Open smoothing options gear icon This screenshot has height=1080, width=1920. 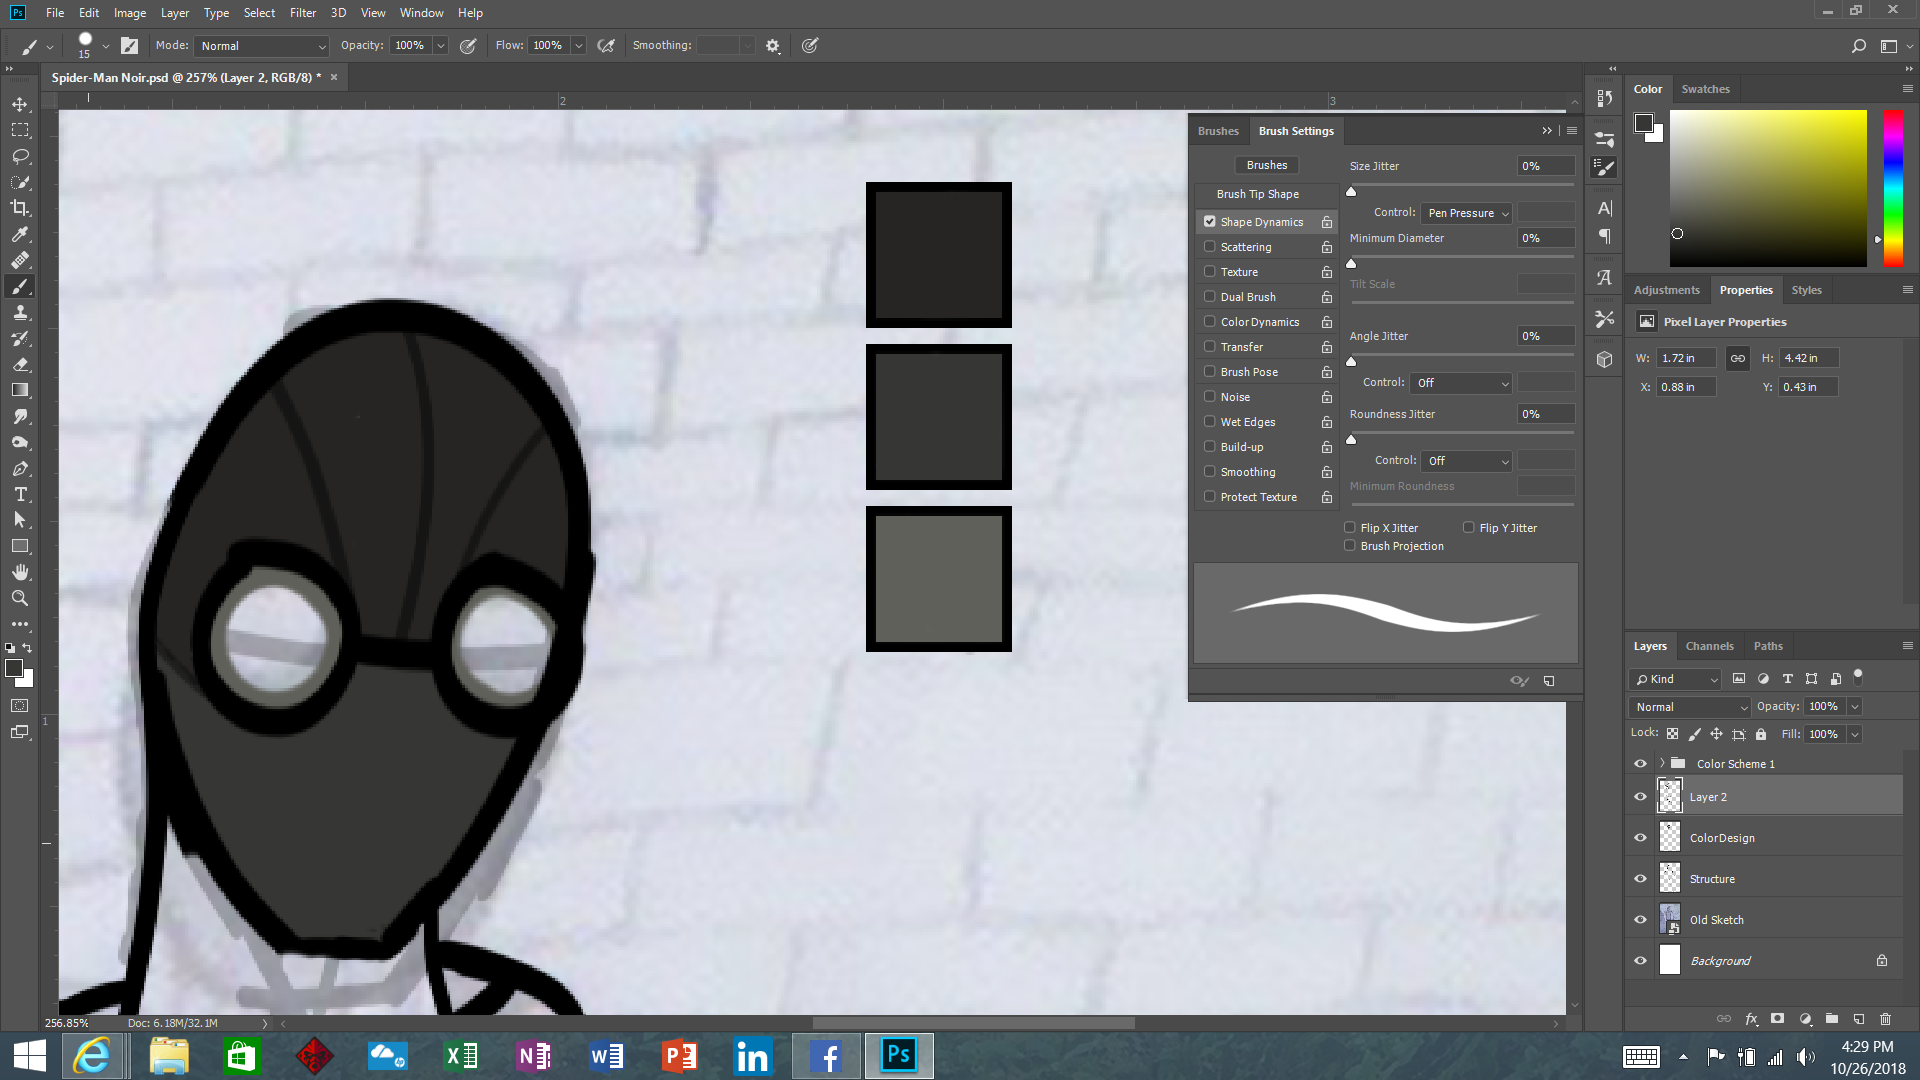click(773, 46)
